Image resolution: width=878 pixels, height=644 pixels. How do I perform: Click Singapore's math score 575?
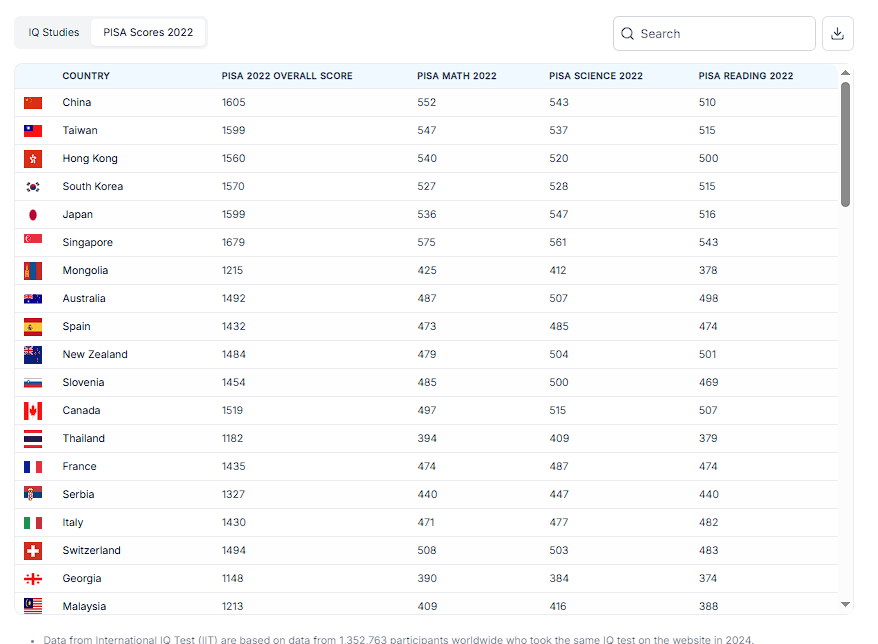pos(426,242)
